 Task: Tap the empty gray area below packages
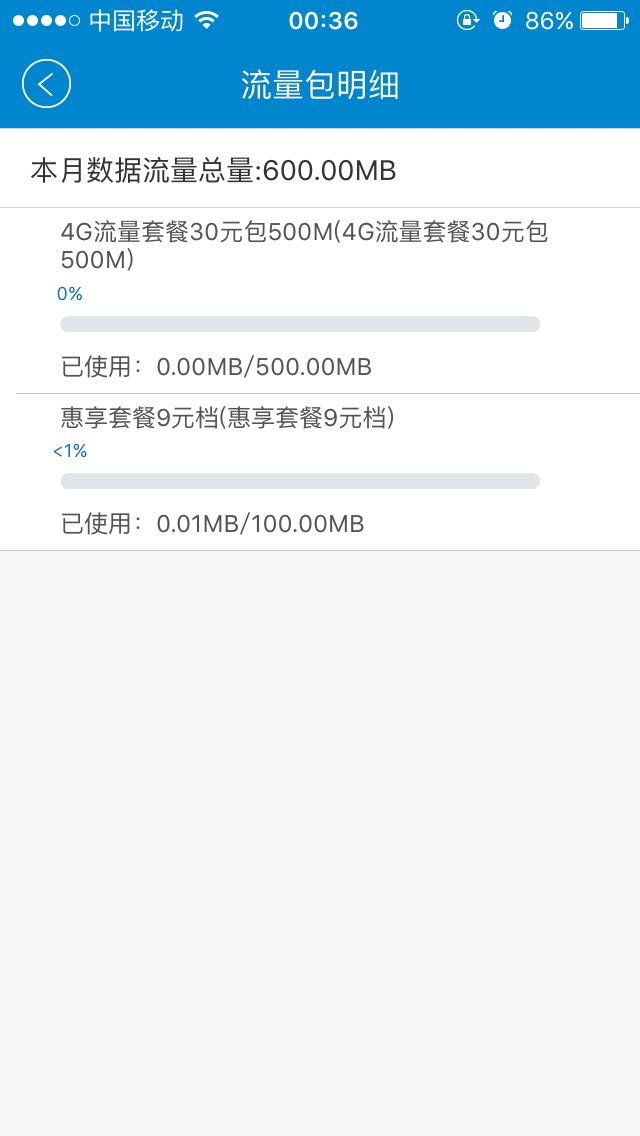pyautogui.click(x=320, y=840)
